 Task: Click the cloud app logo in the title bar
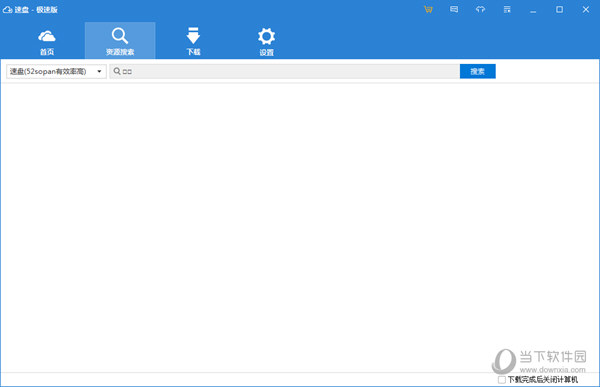(x=7, y=10)
